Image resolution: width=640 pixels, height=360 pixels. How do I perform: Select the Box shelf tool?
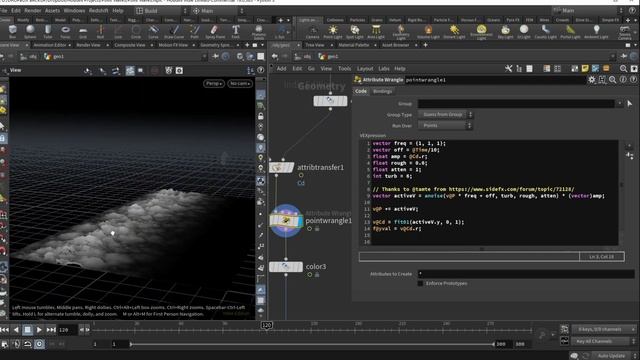click(13, 31)
